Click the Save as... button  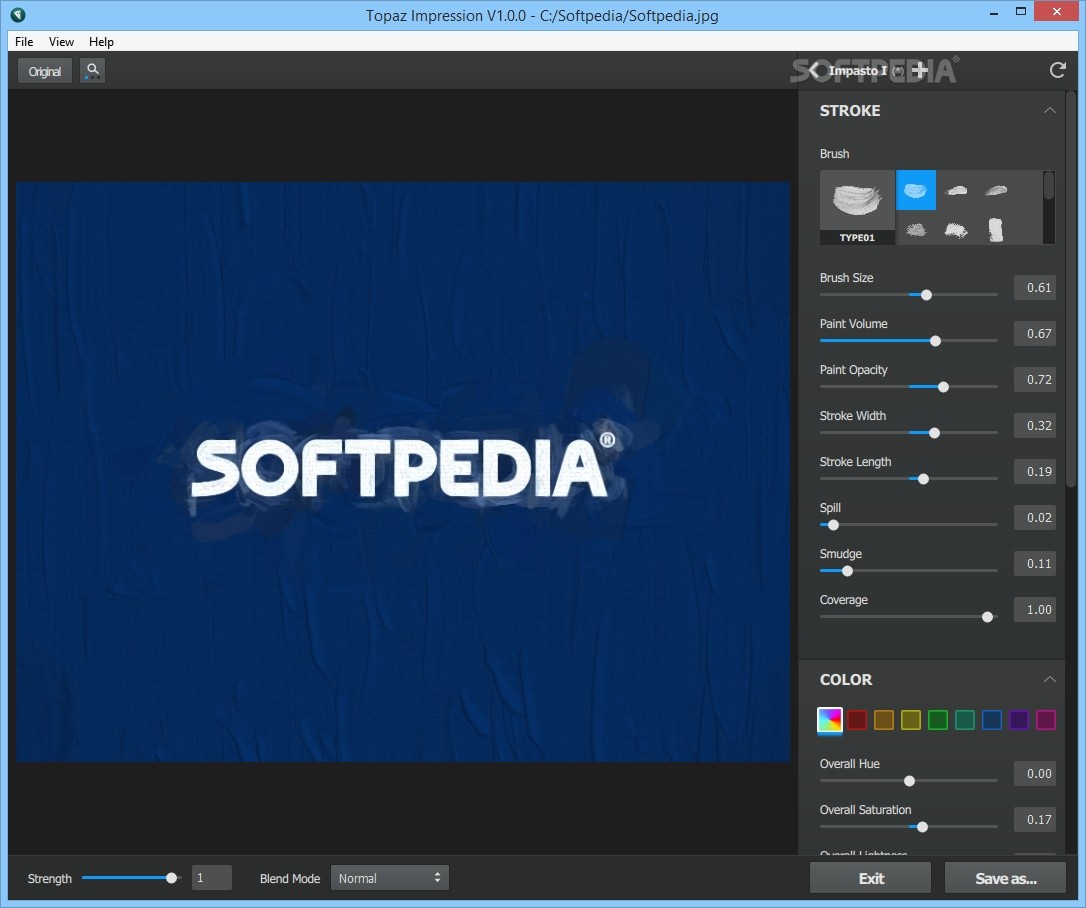pyautogui.click(x=1006, y=878)
